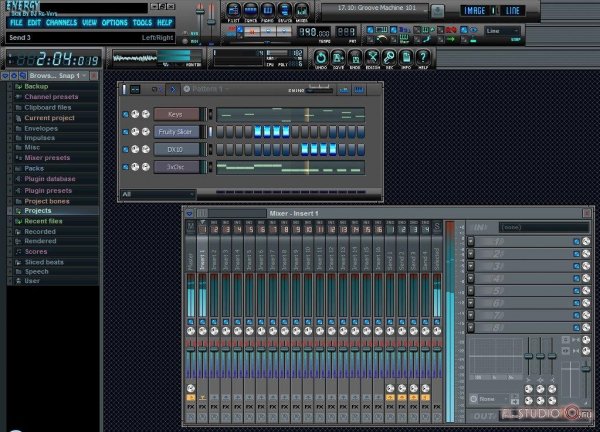The height and width of the screenshot is (432, 600).
Task: Open the EDIT menu
Action: coord(34,23)
